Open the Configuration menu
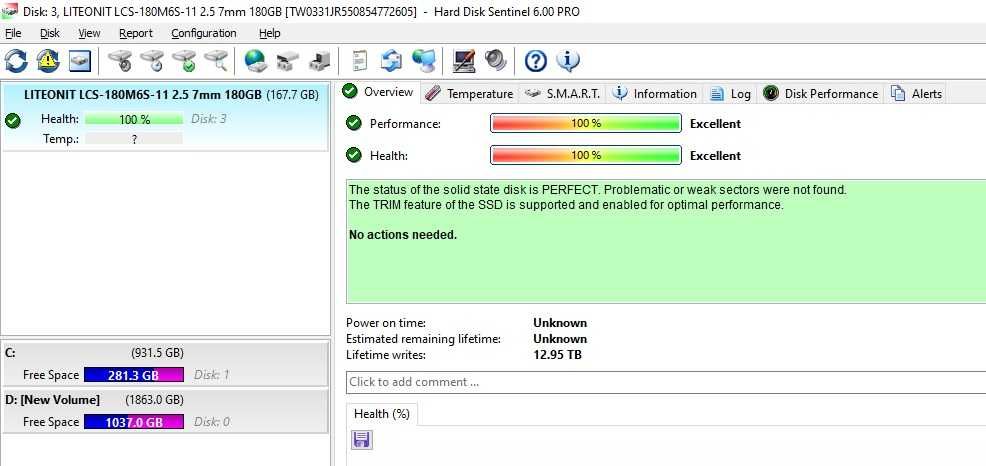This screenshot has height=466, width=986. [x=204, y=33]
